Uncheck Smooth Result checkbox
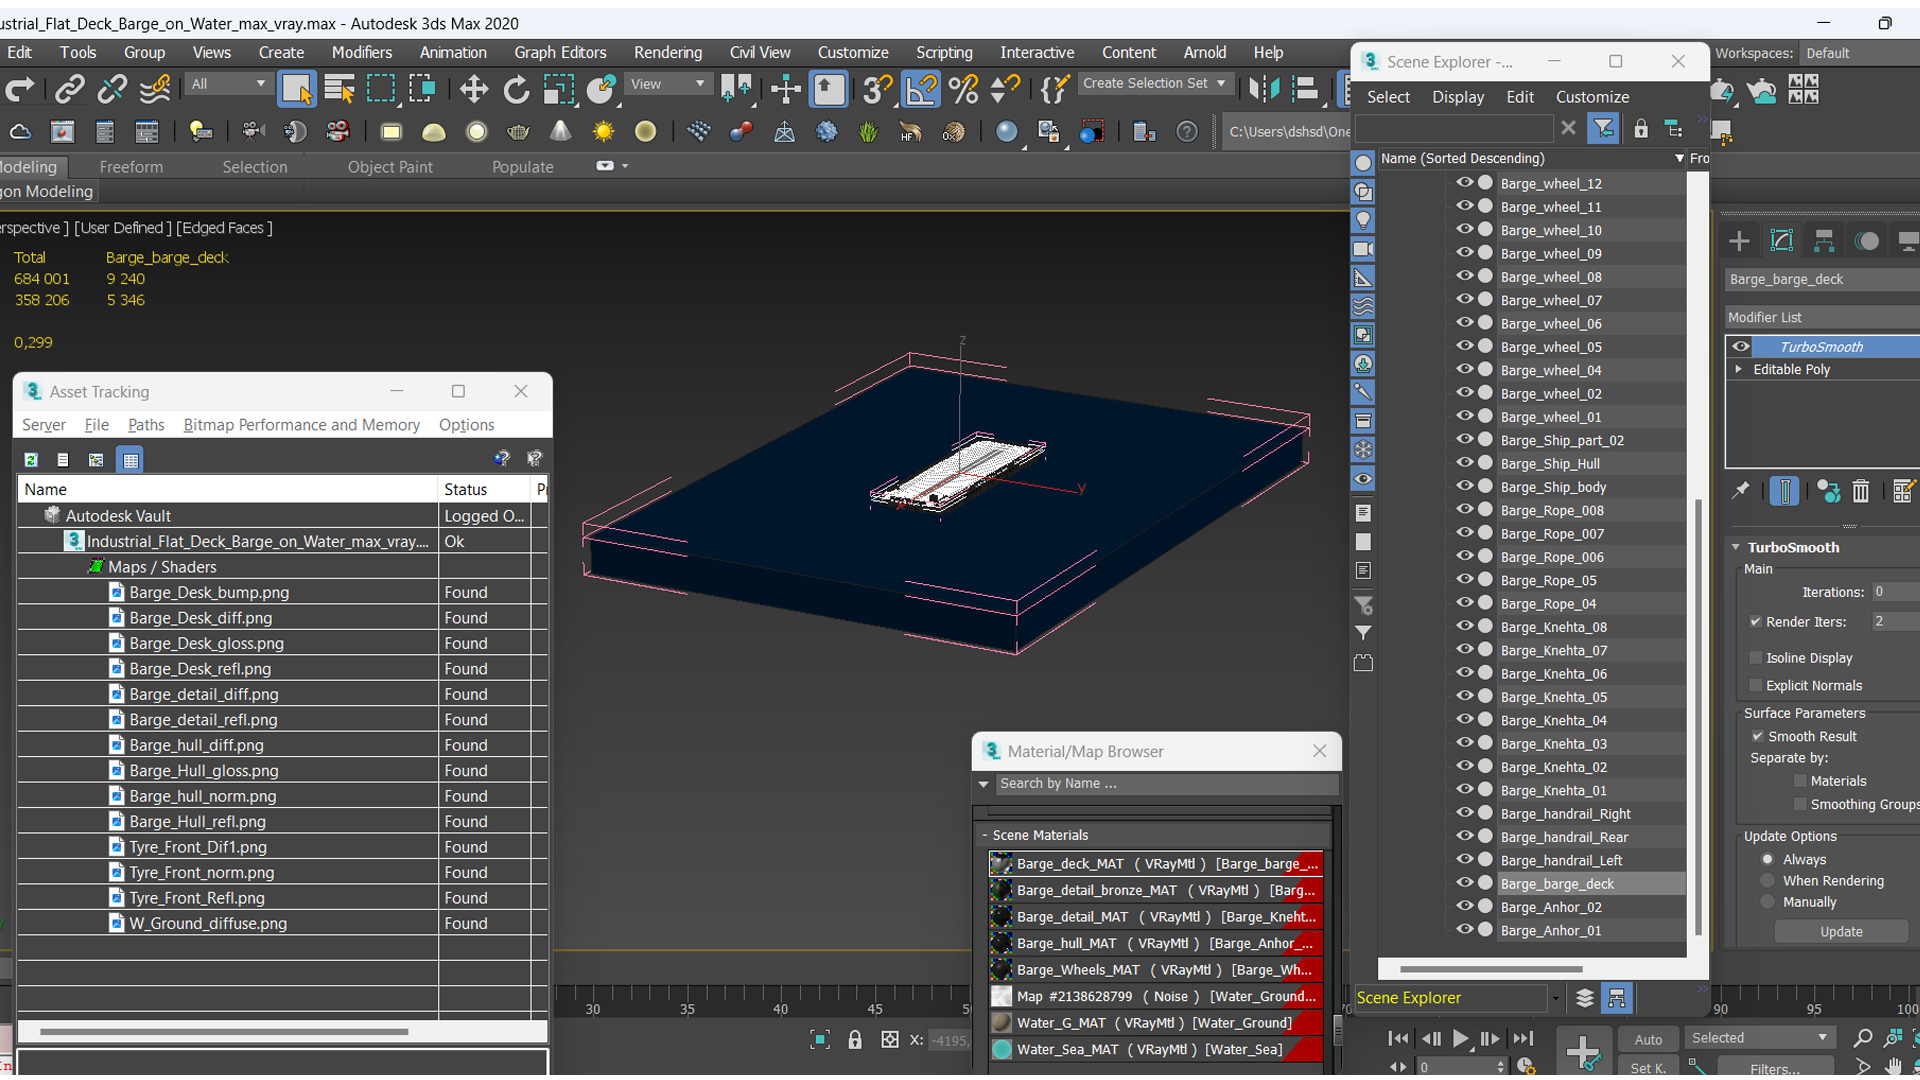This screenshot has width=1920, height=1080. pyautogui.click(x=1758, y=736)
